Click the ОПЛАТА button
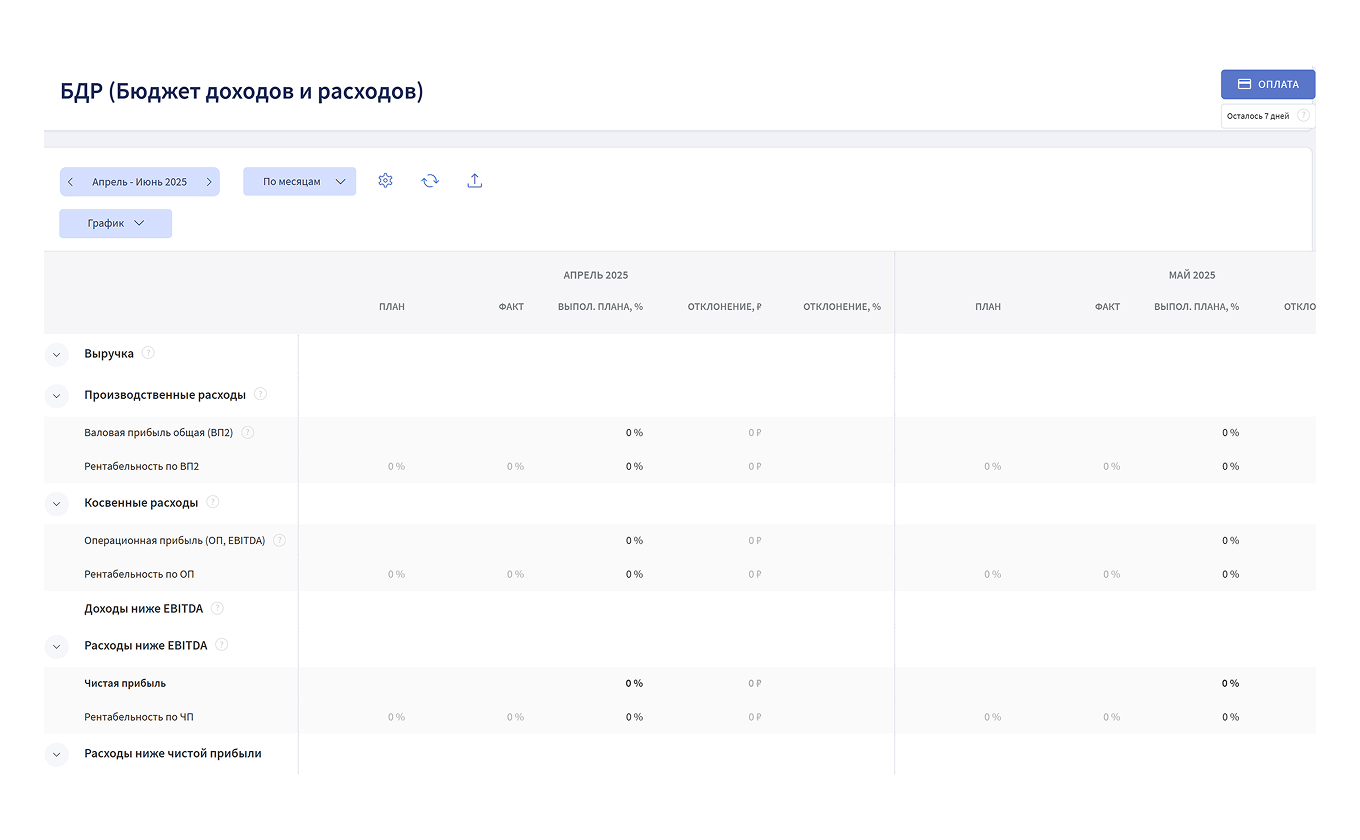 pyautogui.click(x=1267, y=85)
